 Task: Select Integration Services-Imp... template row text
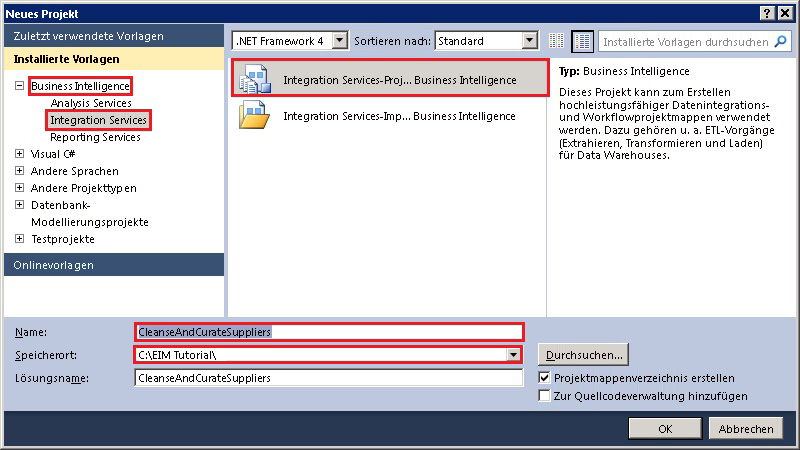click(399, 116)
